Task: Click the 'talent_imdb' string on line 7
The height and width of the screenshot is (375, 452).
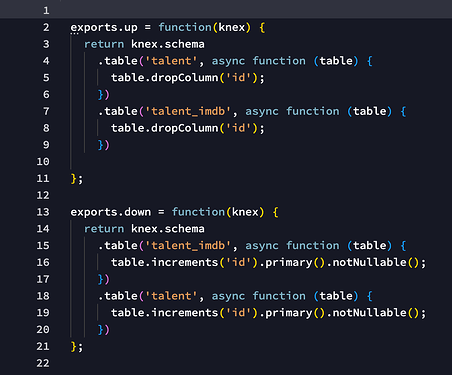Action: click(188, 111)
